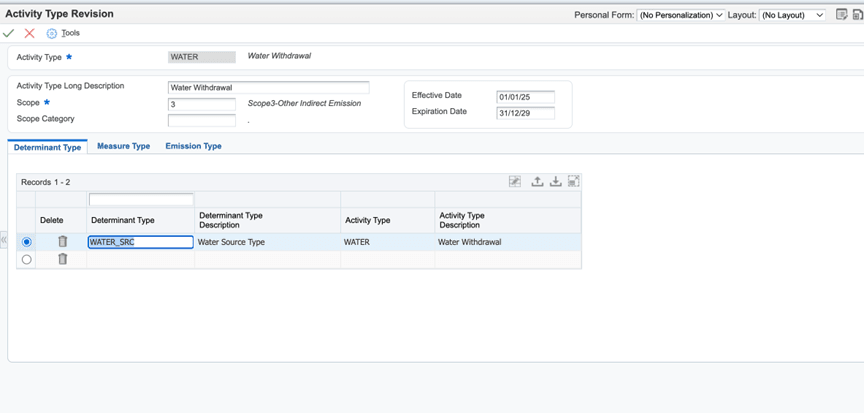Image resolution: width=864 pixels, height=413 pixels.
Task: Click the Activity Type Revision title
Action: 60,14
